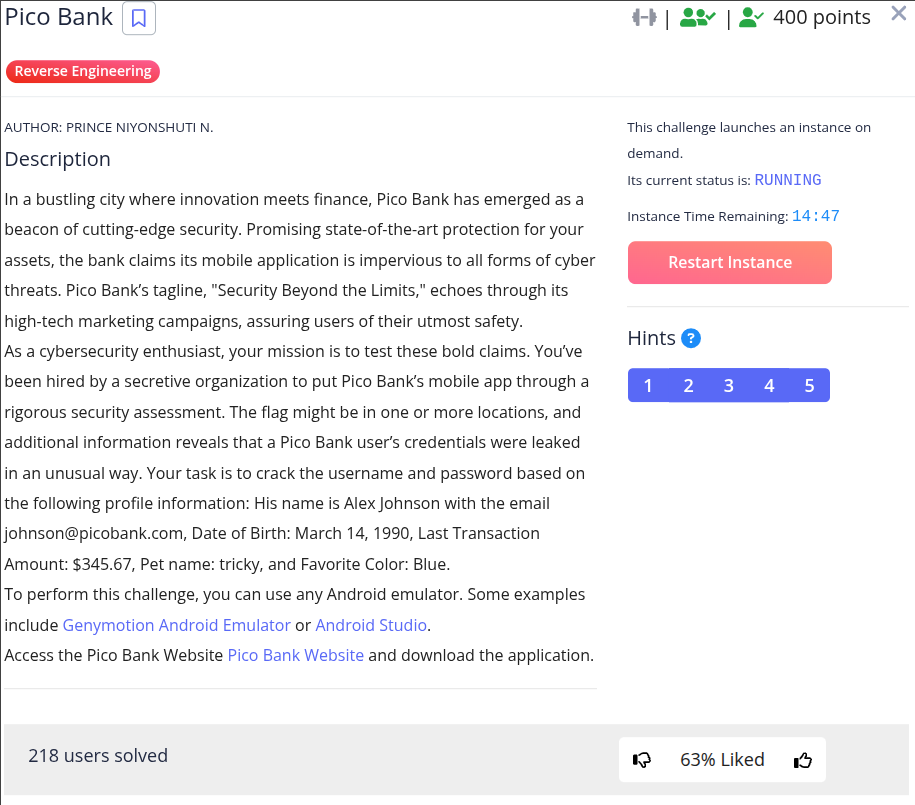915x805 pixels.
Task: Open the Genymotion Android Emulator link
Action: pyautogui.click(x=176, y=625)
